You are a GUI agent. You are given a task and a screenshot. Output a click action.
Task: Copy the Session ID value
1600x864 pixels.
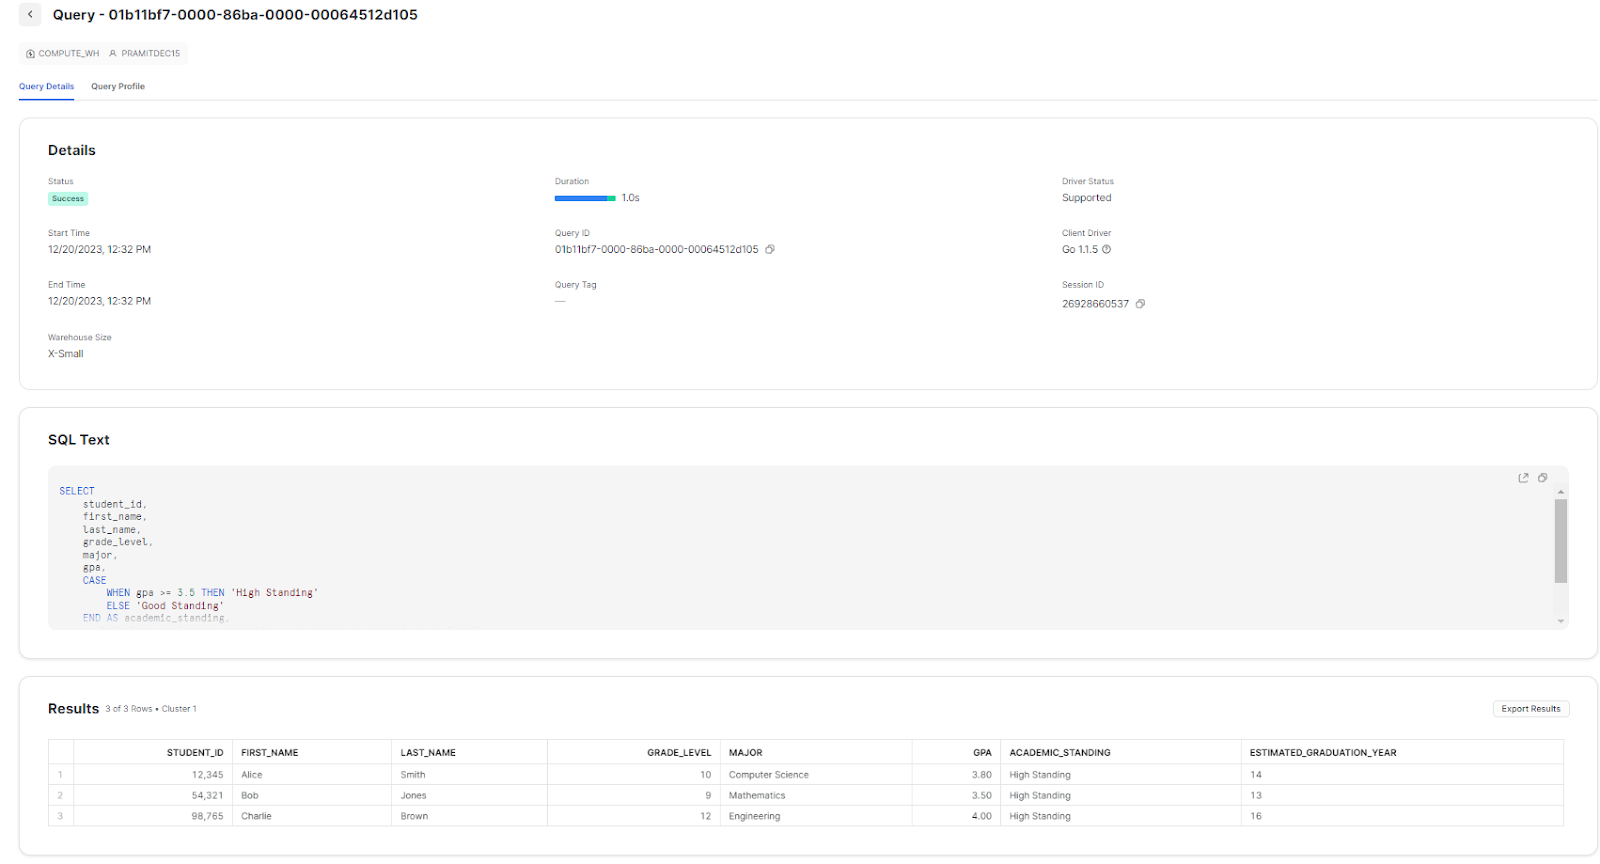point(1140,304)
